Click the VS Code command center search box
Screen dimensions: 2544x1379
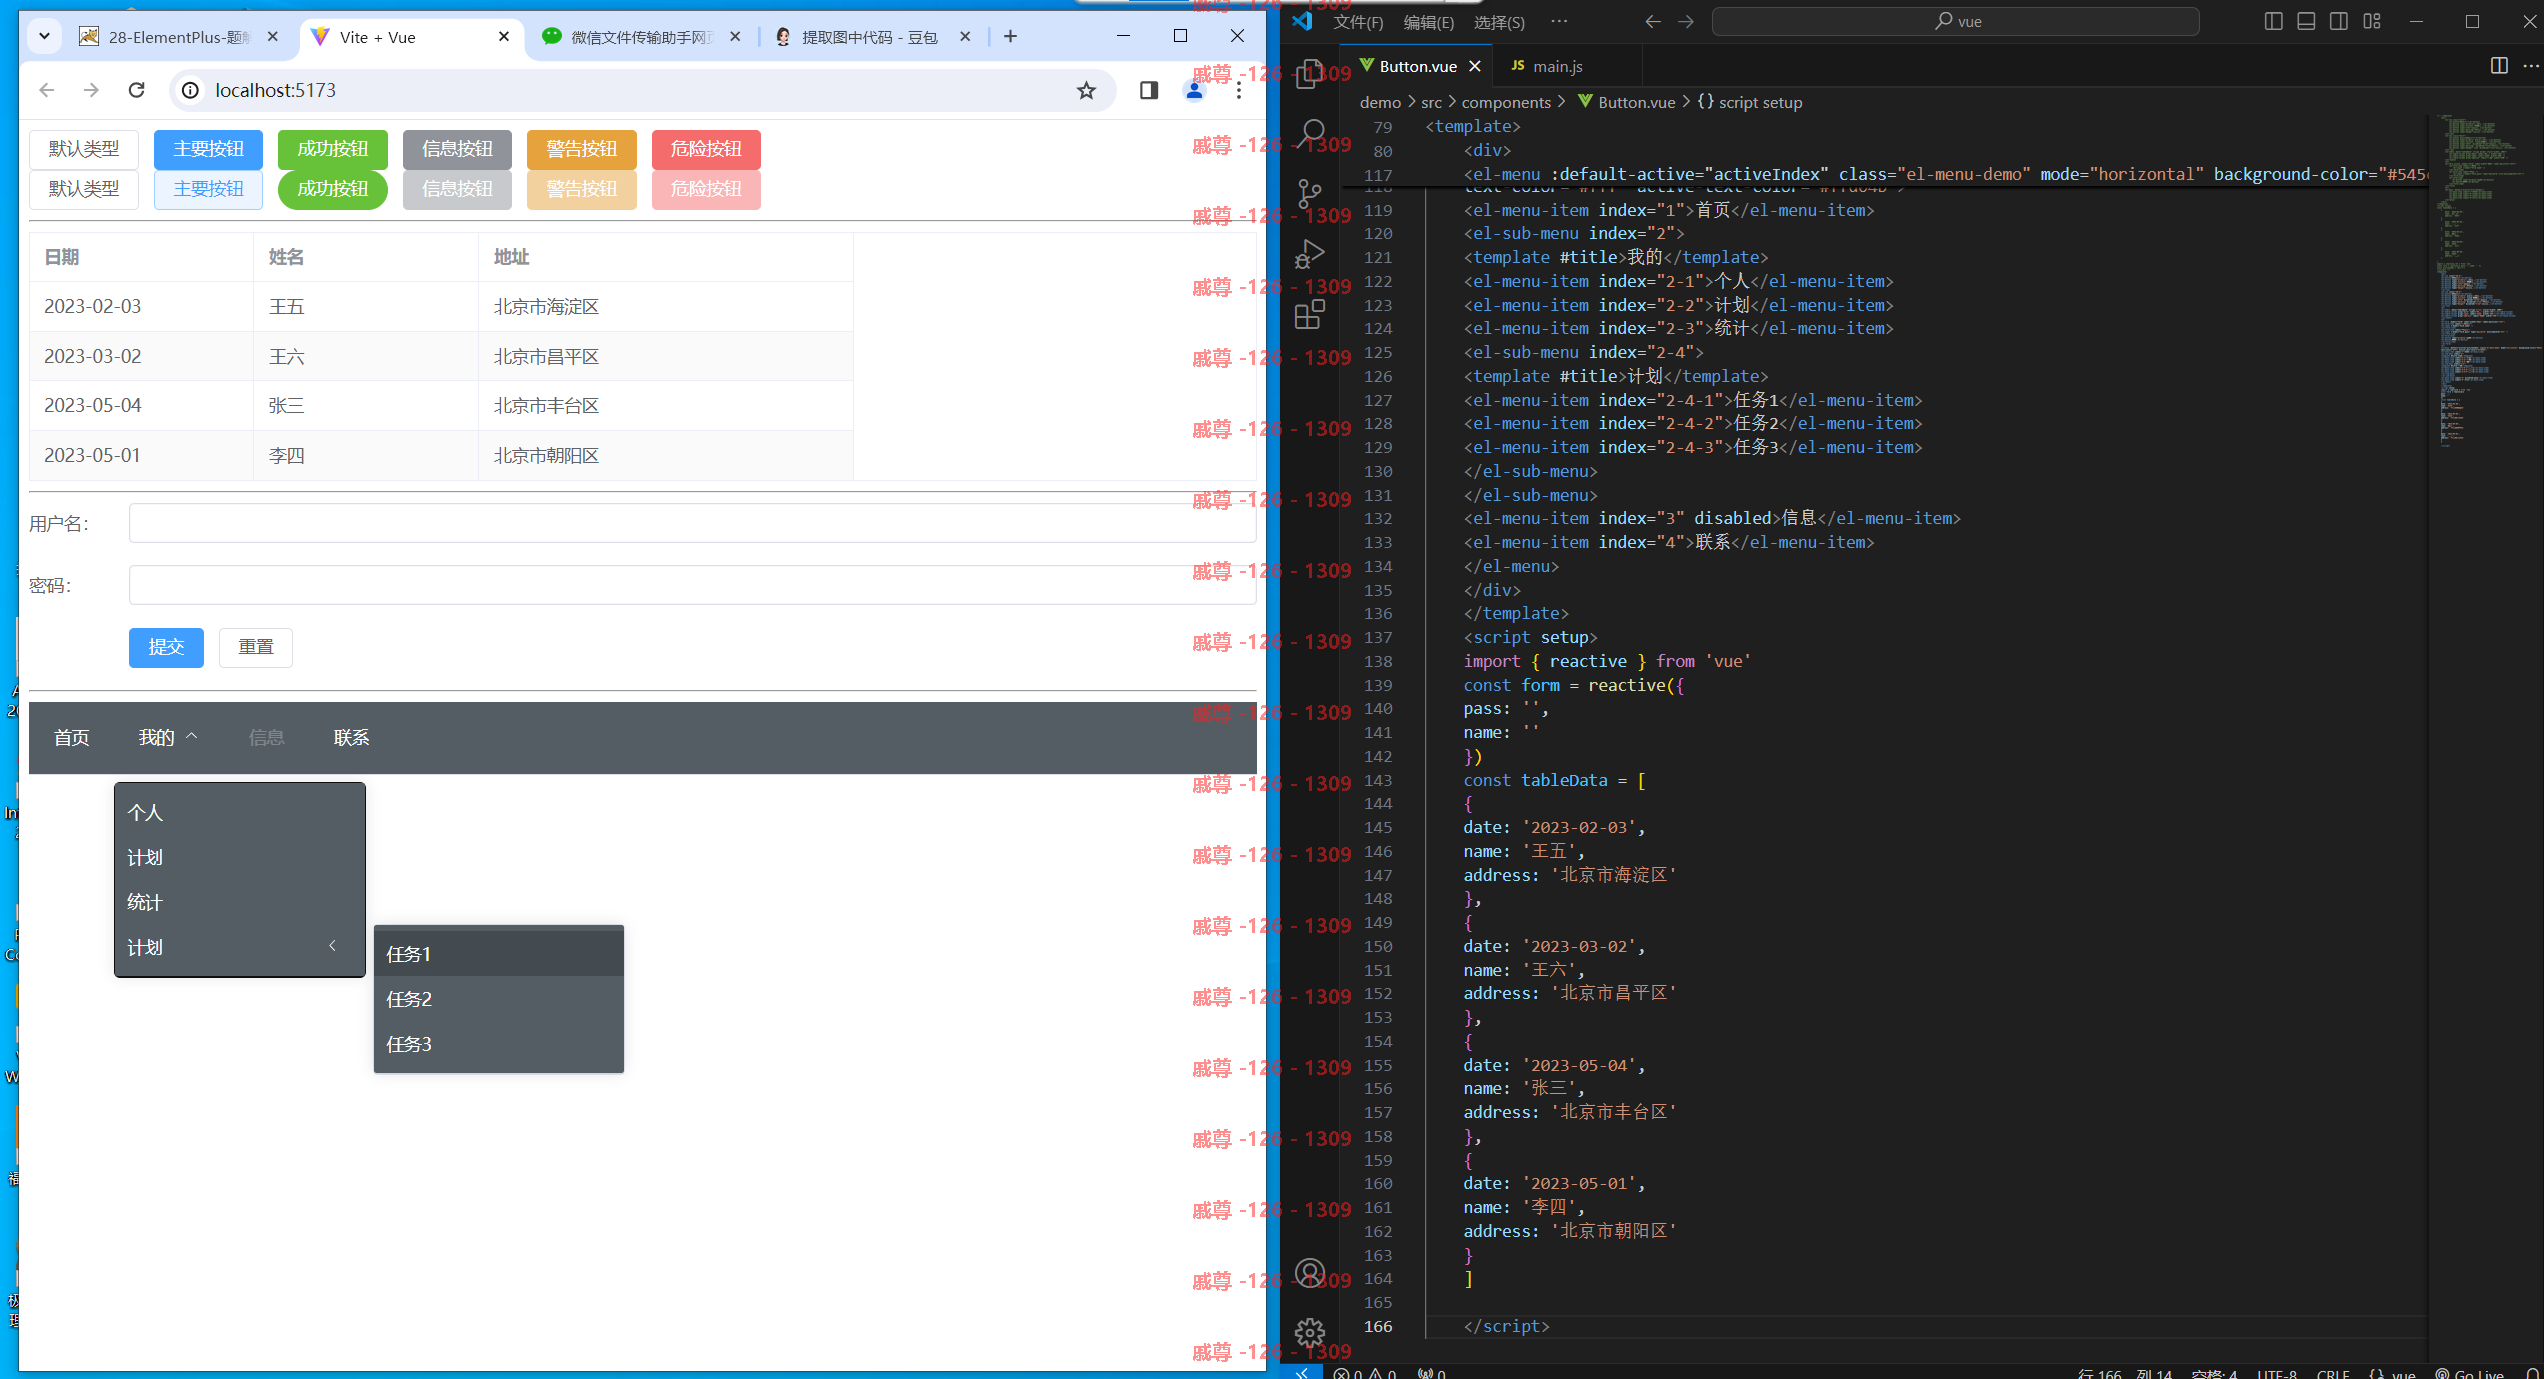tap(1955, 21)
